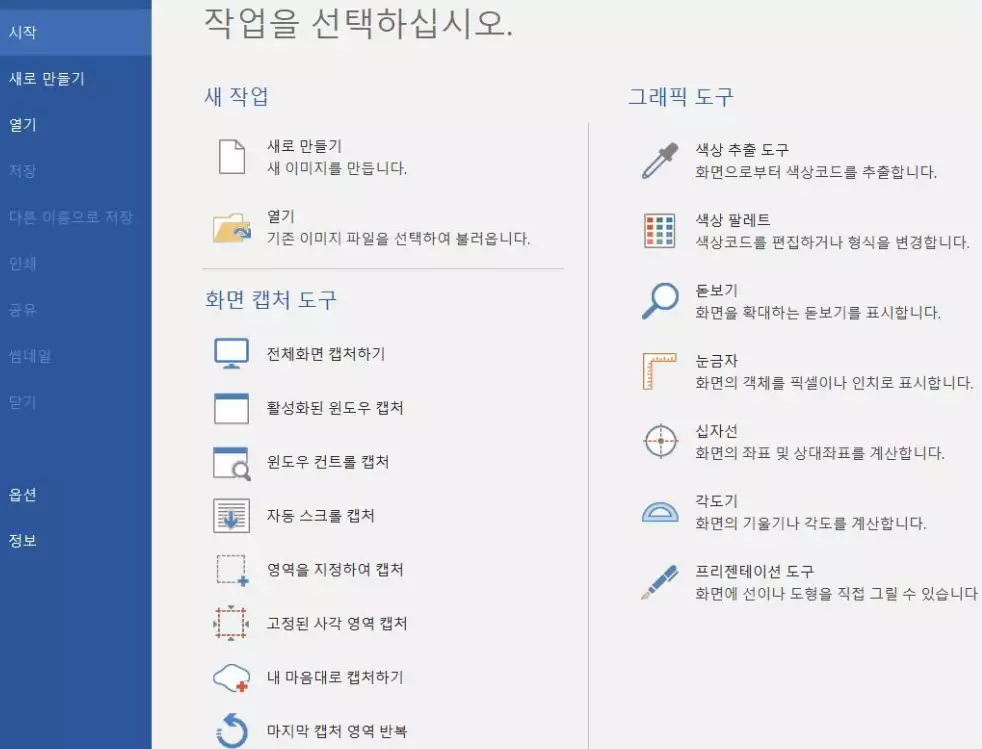The image size is (982, 749).
Task: Click the disabled 저장 sidebar entry
Action: (75, 171)
